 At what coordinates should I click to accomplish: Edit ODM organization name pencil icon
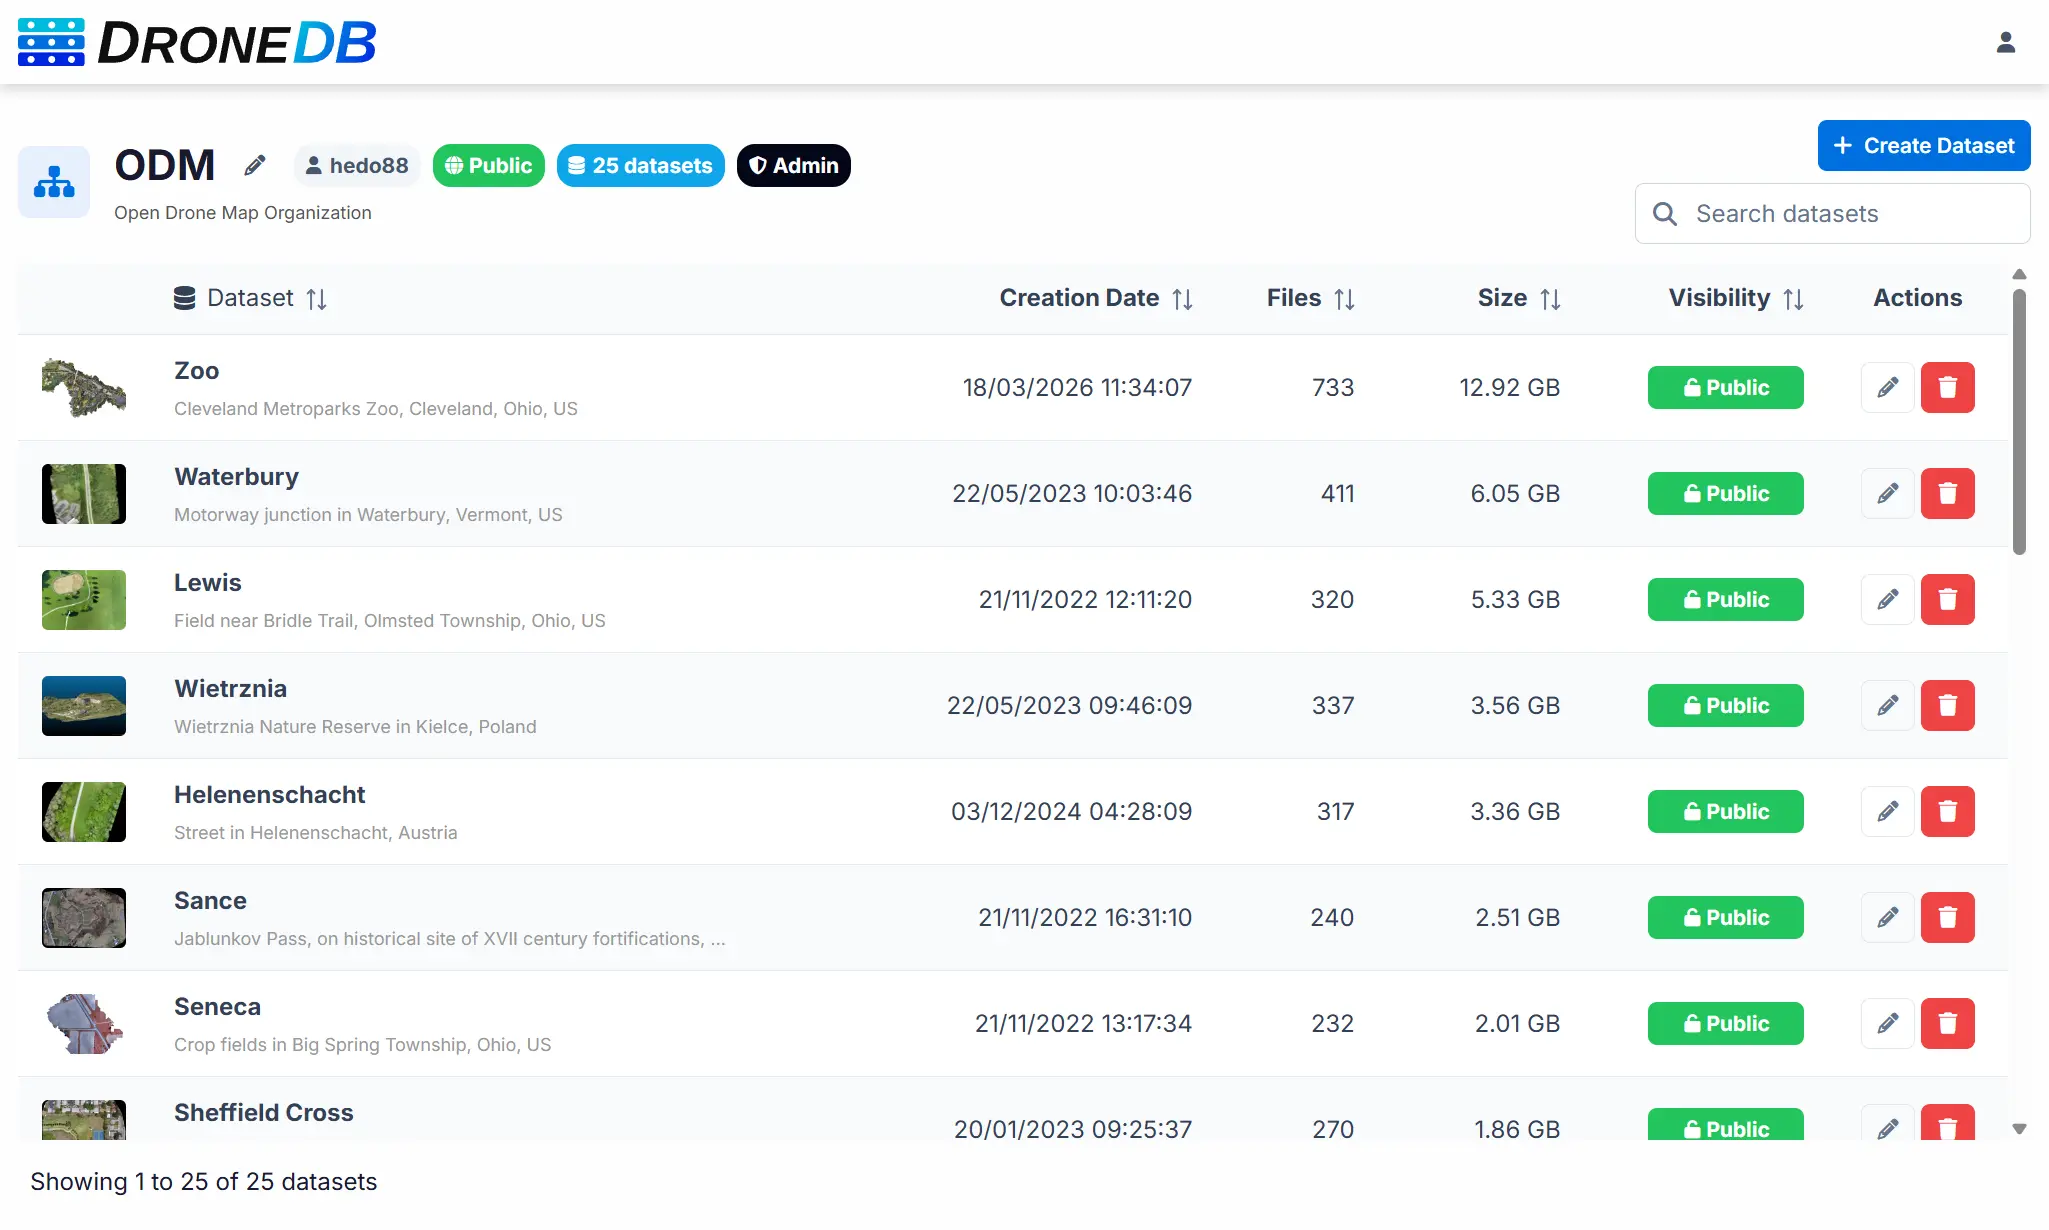click(255, 165)
